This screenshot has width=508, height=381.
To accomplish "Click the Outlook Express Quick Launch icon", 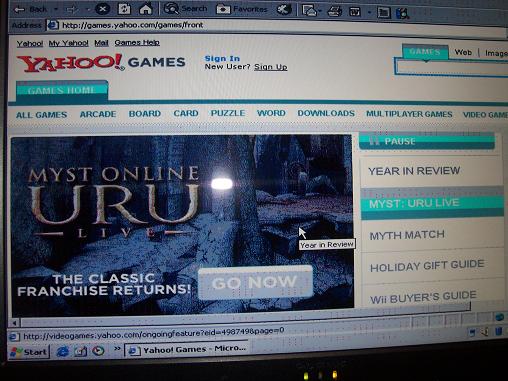I will click(x=81, y=351).
